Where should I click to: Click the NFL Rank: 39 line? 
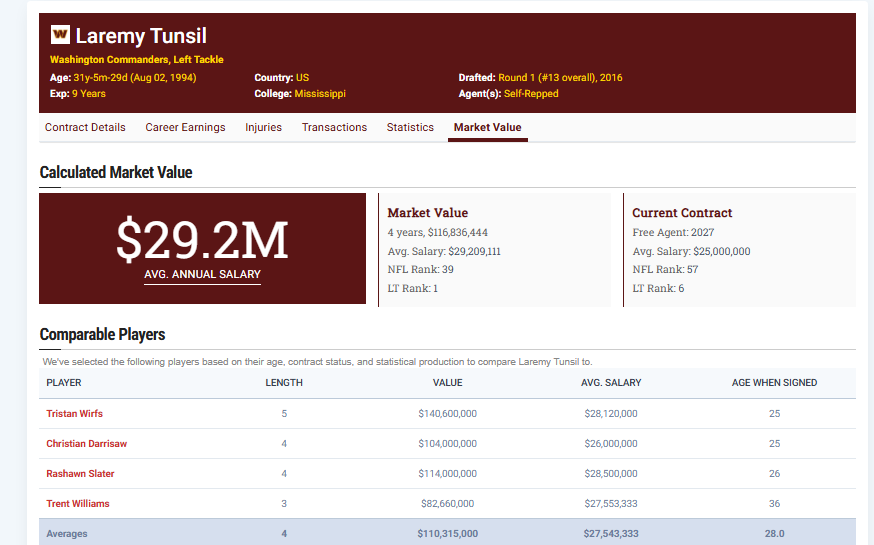point(421,270)
